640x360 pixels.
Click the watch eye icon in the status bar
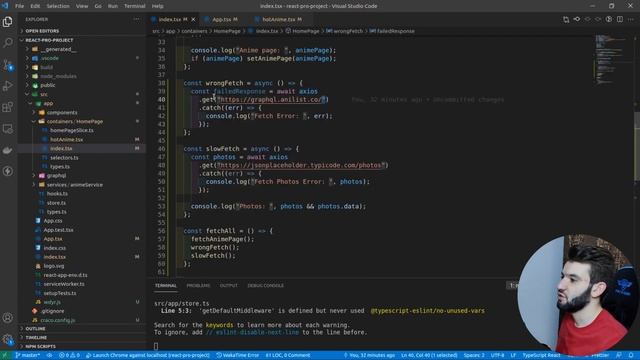point(49,355)
